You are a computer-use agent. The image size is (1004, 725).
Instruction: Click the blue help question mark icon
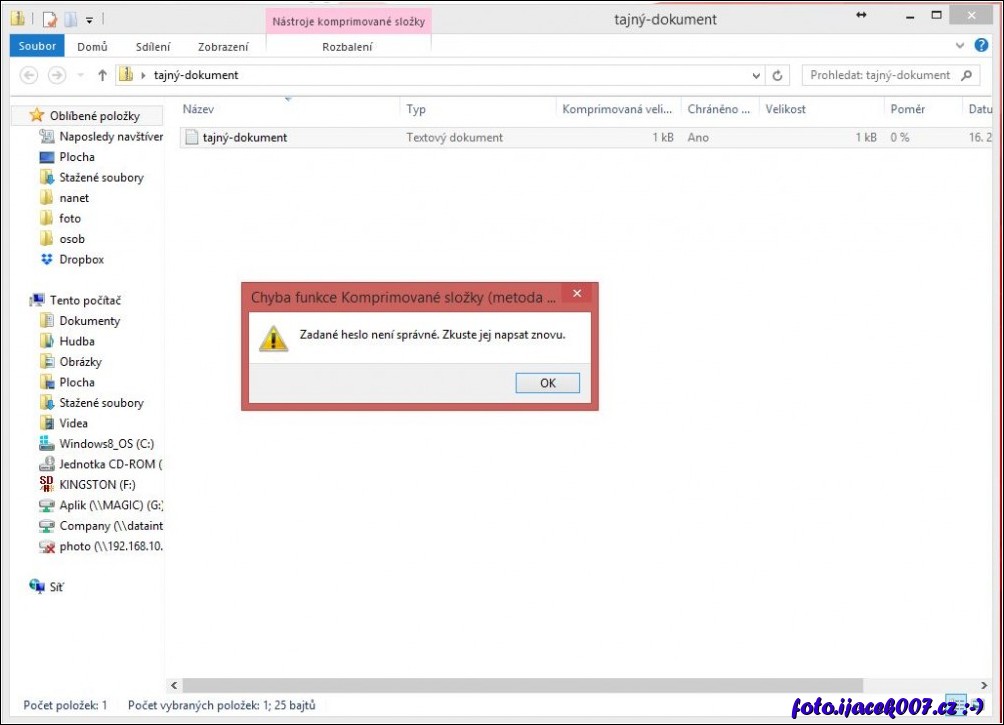[x=981, y=46]
